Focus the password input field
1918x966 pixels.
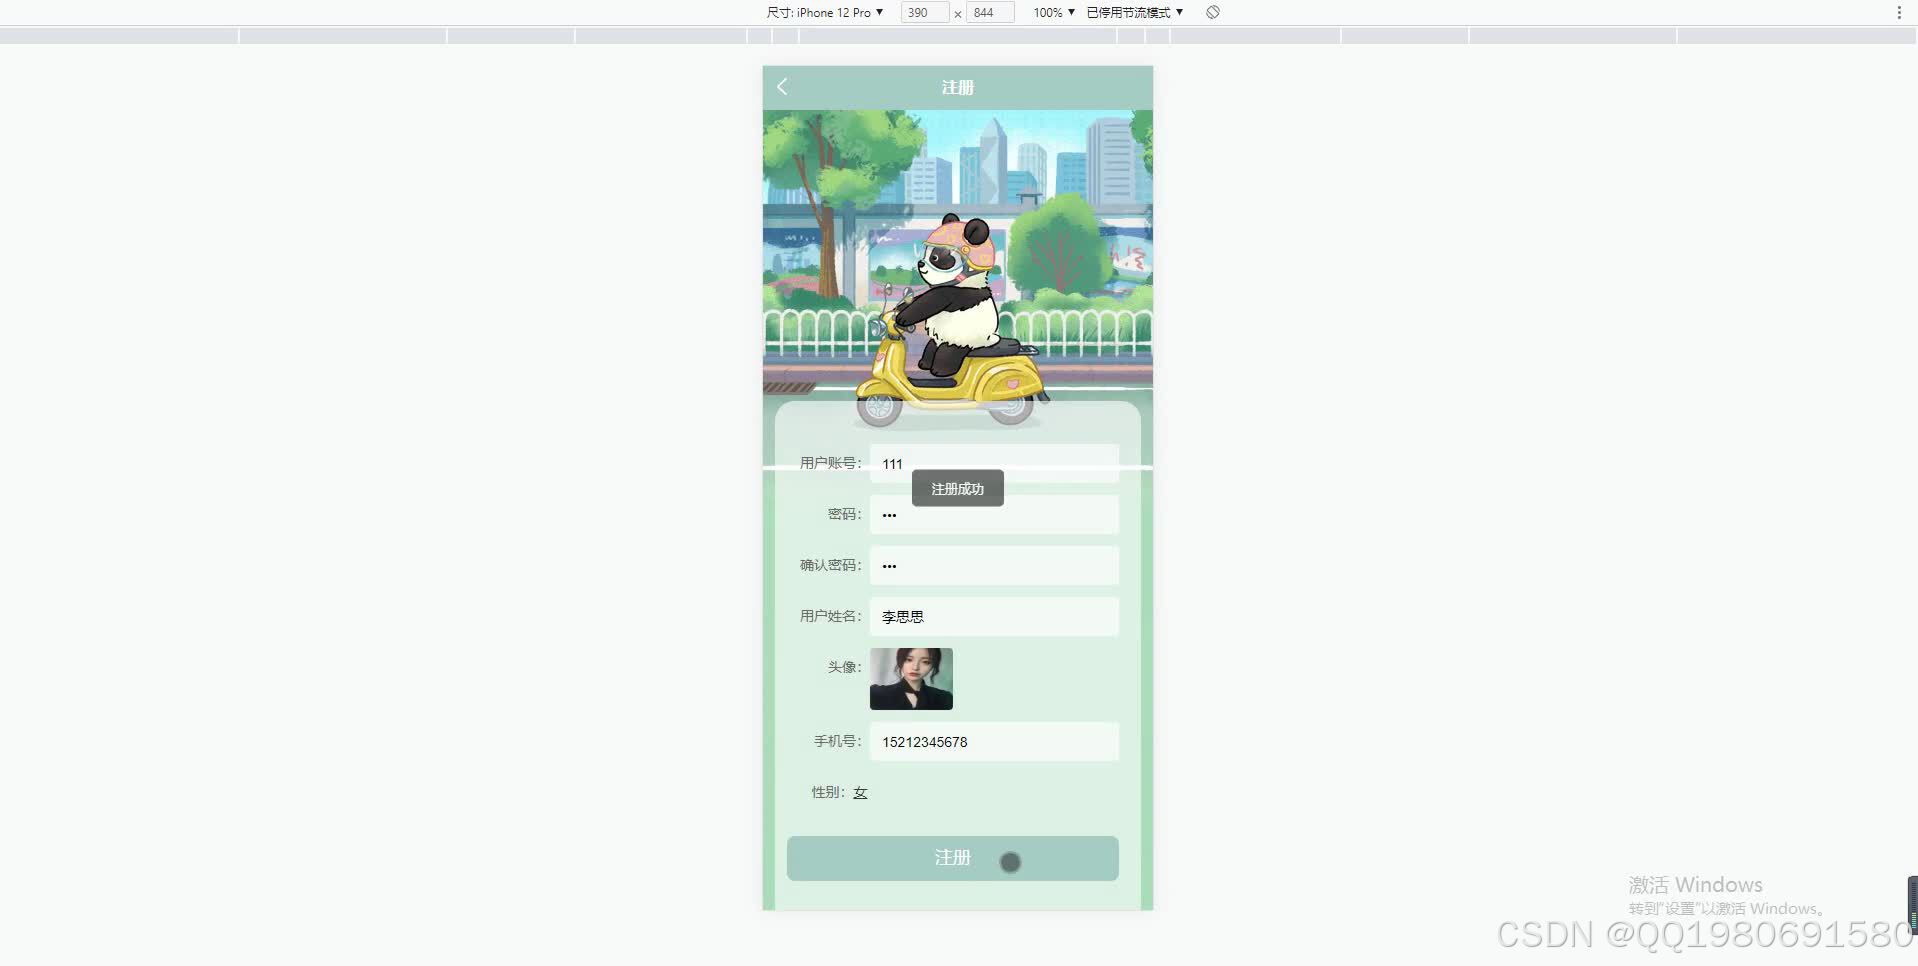click(x=994, y=514)
